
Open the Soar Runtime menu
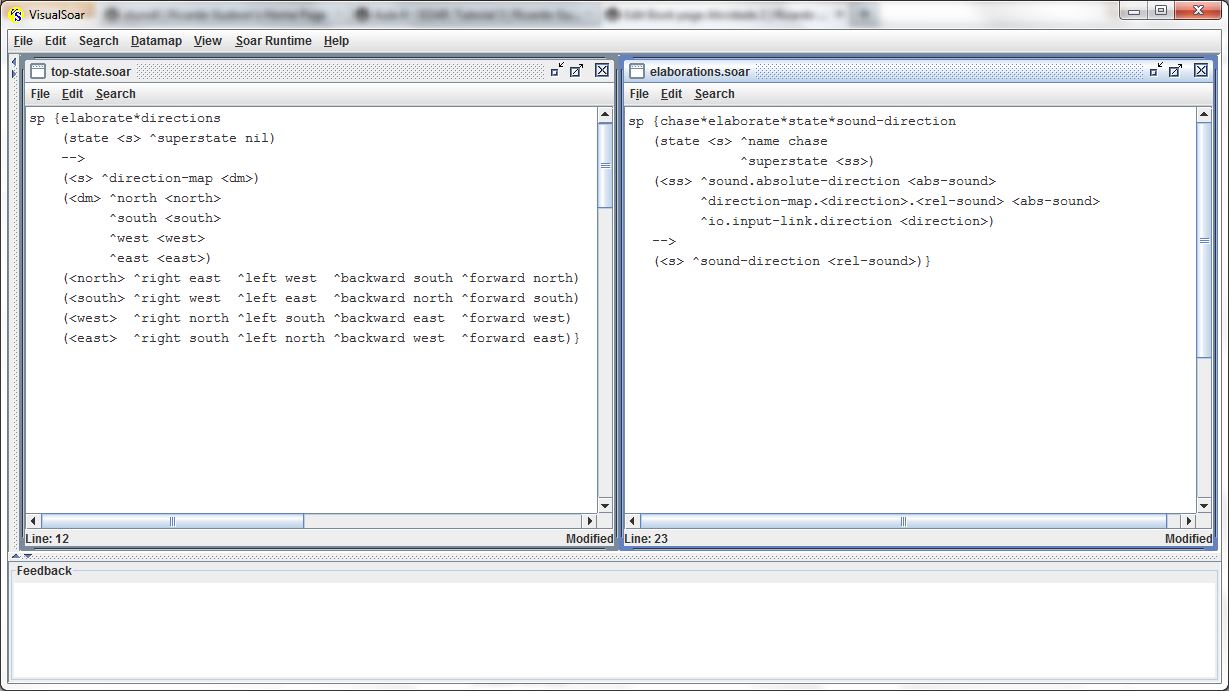[x=273, y=41]
